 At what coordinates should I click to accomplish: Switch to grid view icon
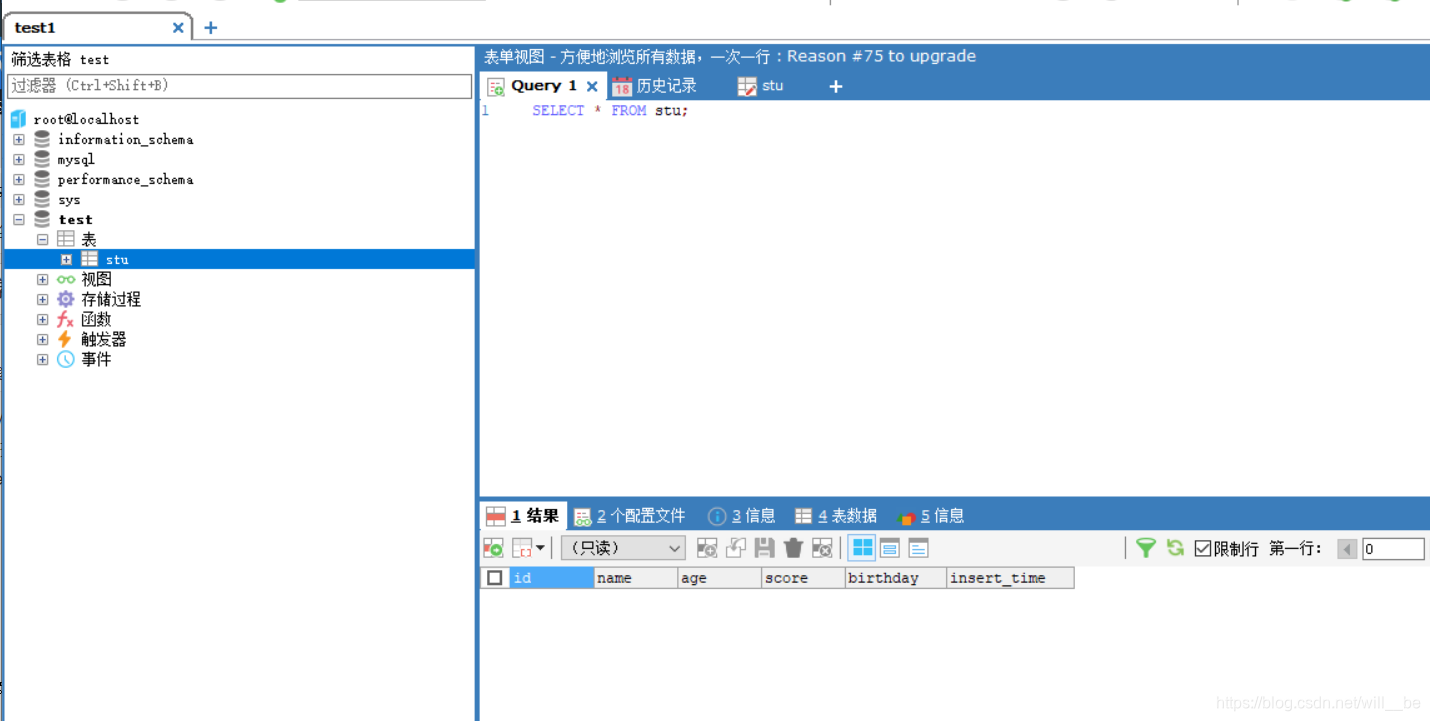coord(862,548)
